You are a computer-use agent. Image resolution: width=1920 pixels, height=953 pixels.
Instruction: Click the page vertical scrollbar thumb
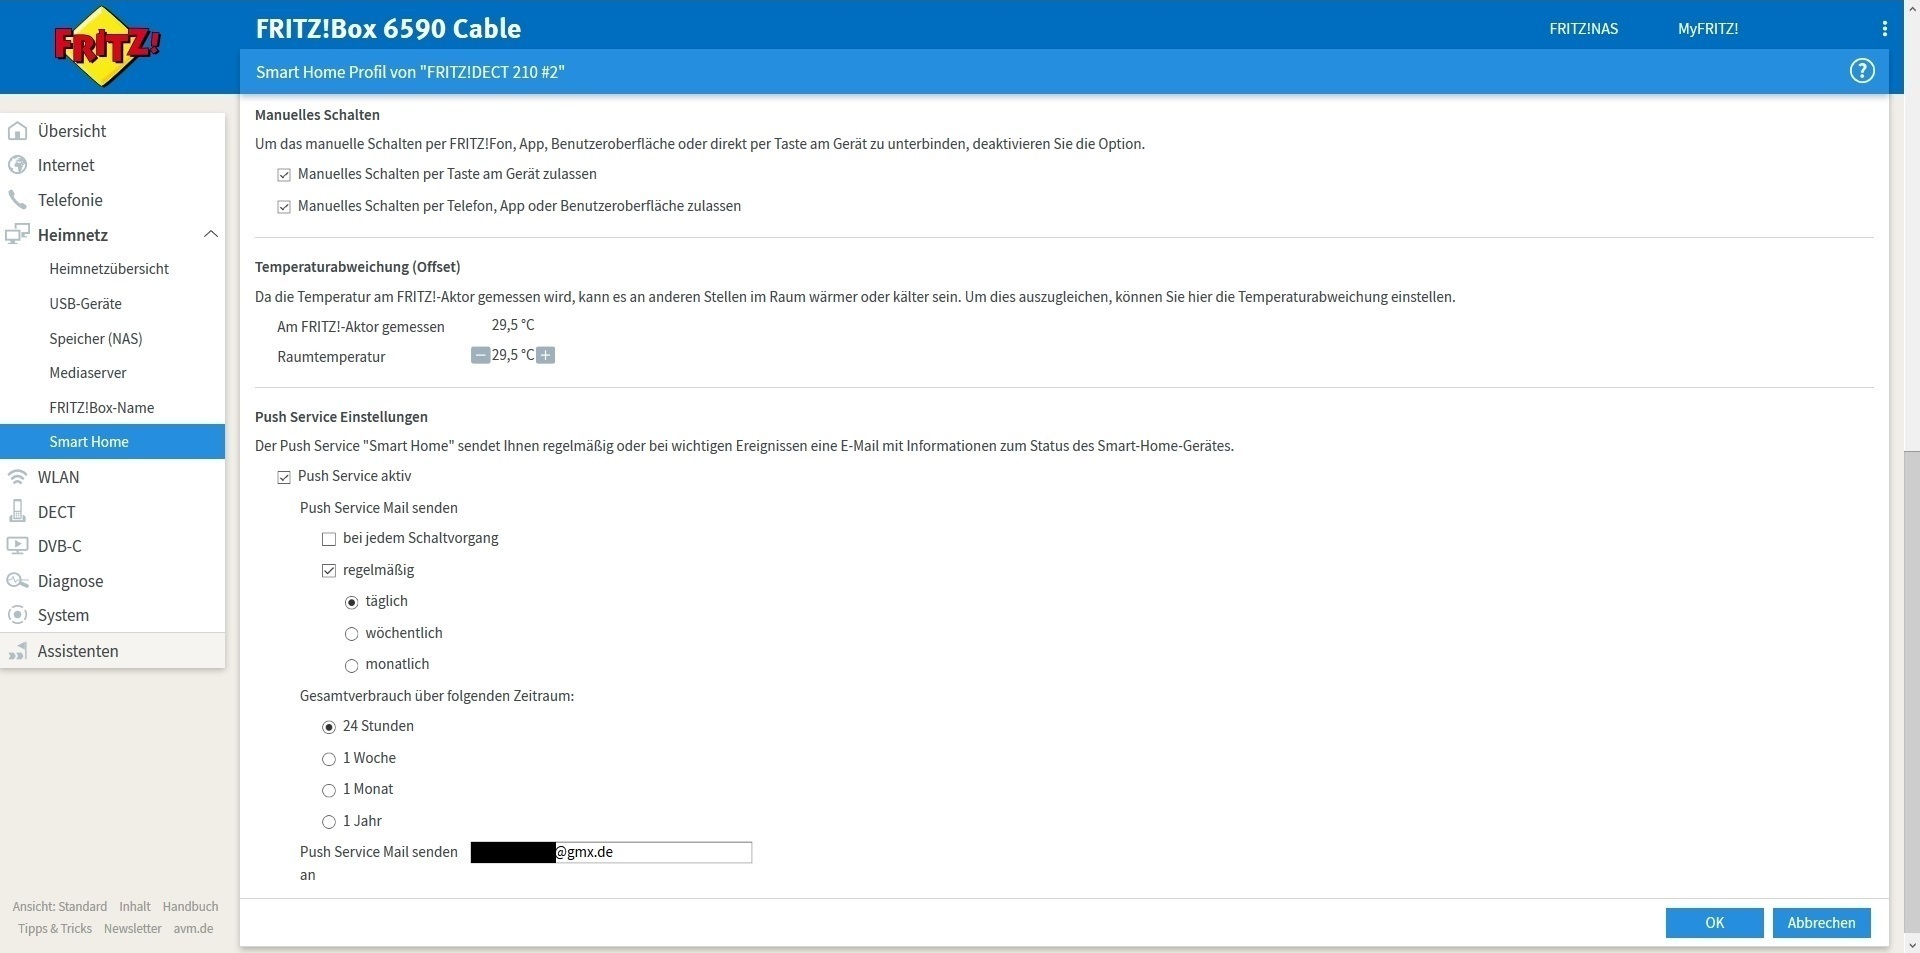1911,692
